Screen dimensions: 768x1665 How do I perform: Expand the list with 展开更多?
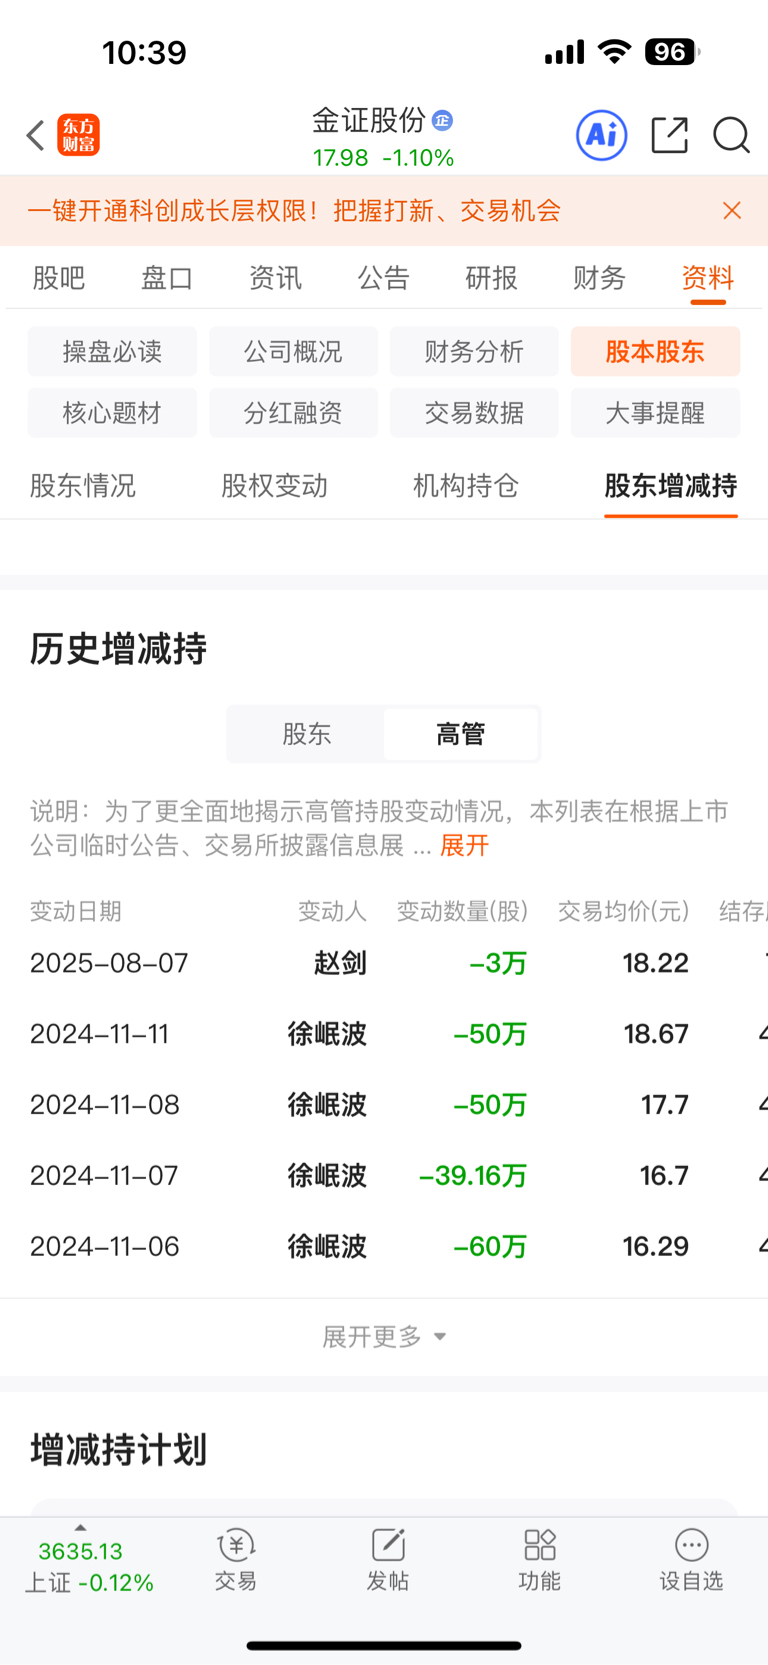pos(384,1337)
